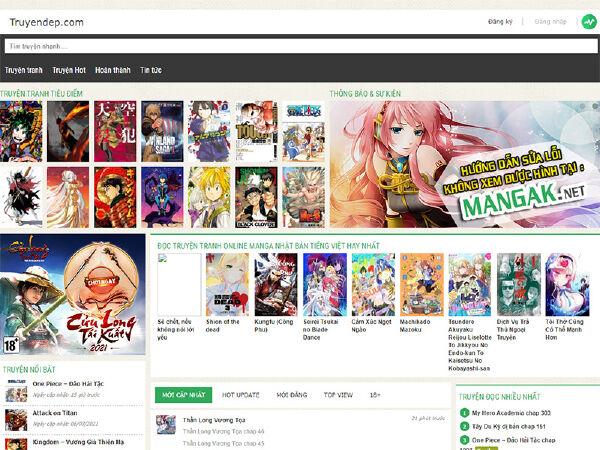Open the Đăng nhập login link
The image size is (600, 450).
(x=550, y=21)
